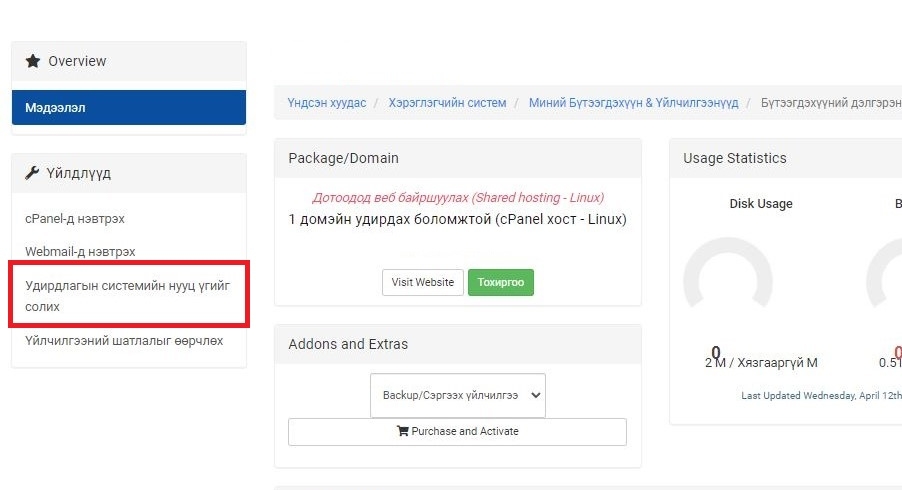Open Webmail-д нэвтрэх link
This screenshot has height=490, width=902.
[x=80, y=251]
